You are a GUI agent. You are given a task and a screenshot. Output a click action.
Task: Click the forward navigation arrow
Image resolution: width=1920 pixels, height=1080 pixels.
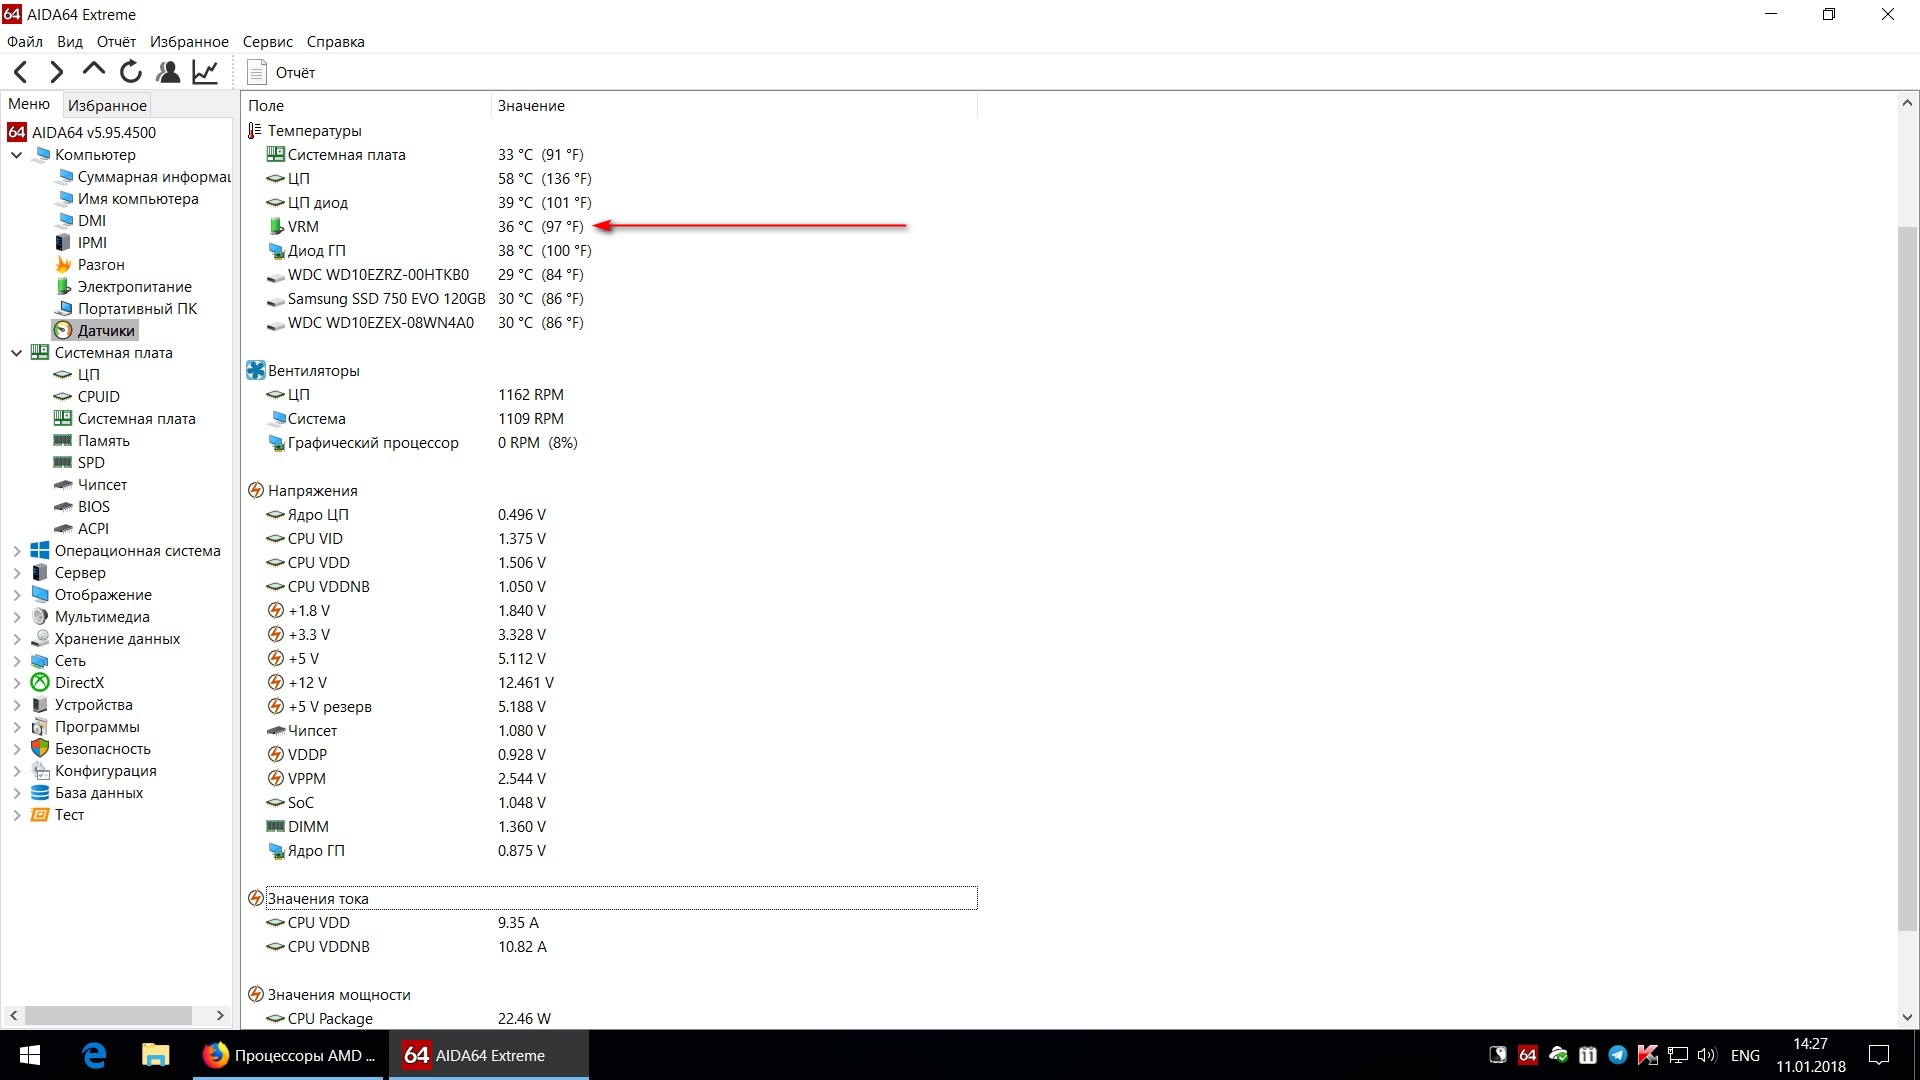(57, 72)
